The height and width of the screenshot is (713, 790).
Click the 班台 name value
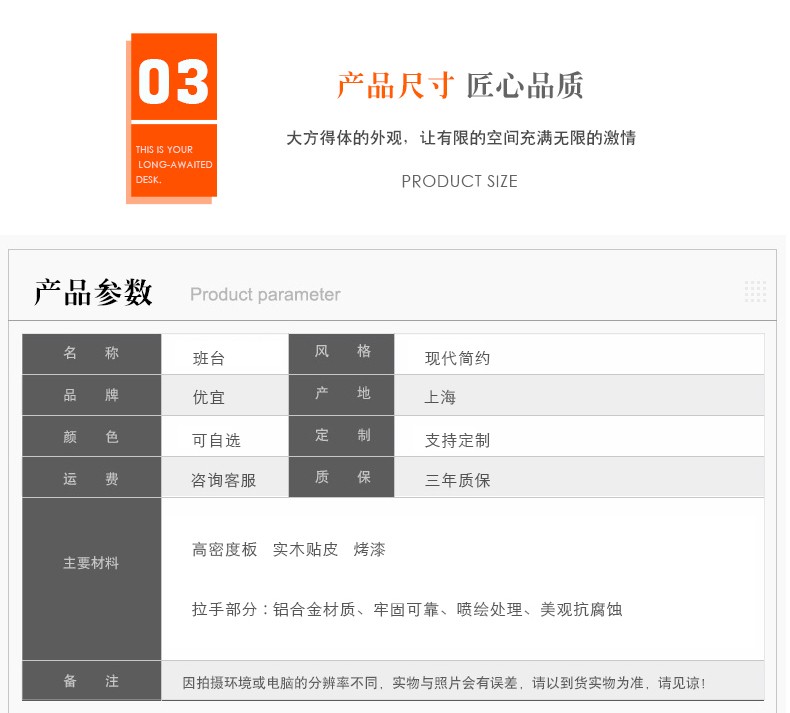point(208,358)
